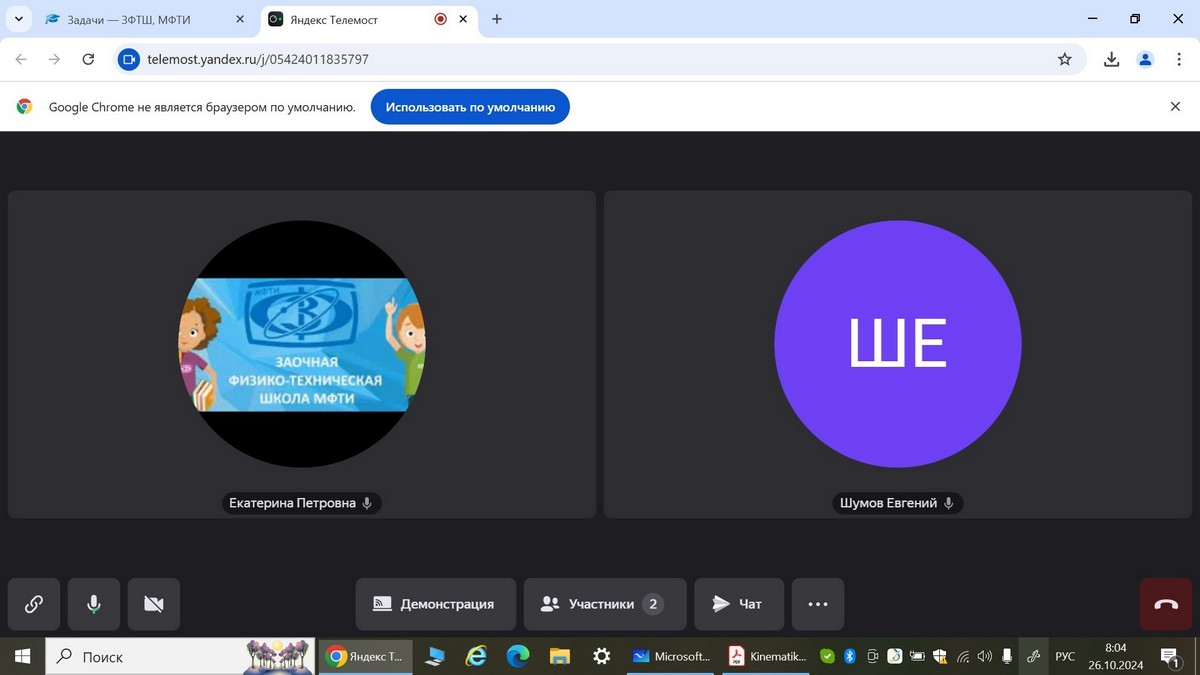The width and height of the screenshot is (1200, 675).
Task: Hang up with the red phone button
Action: coord(1166,604)
